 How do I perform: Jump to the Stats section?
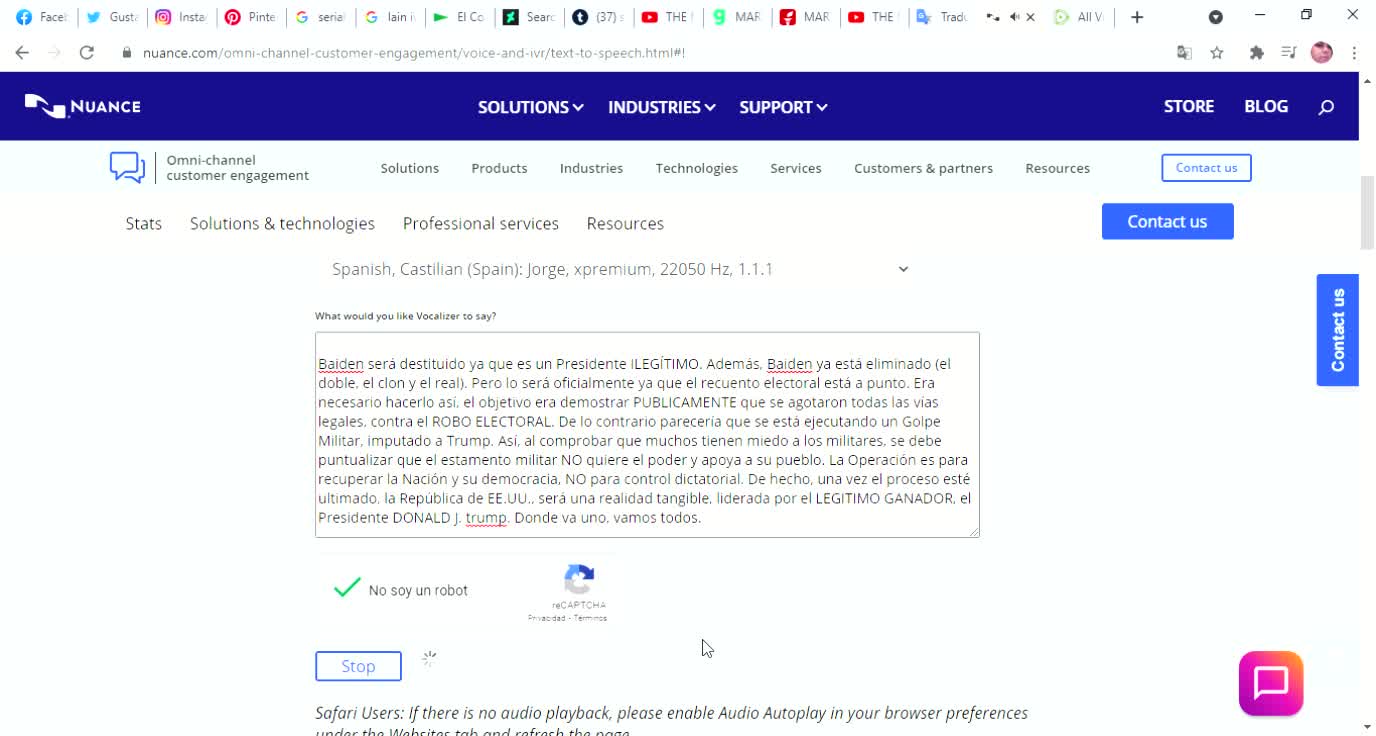143,223
